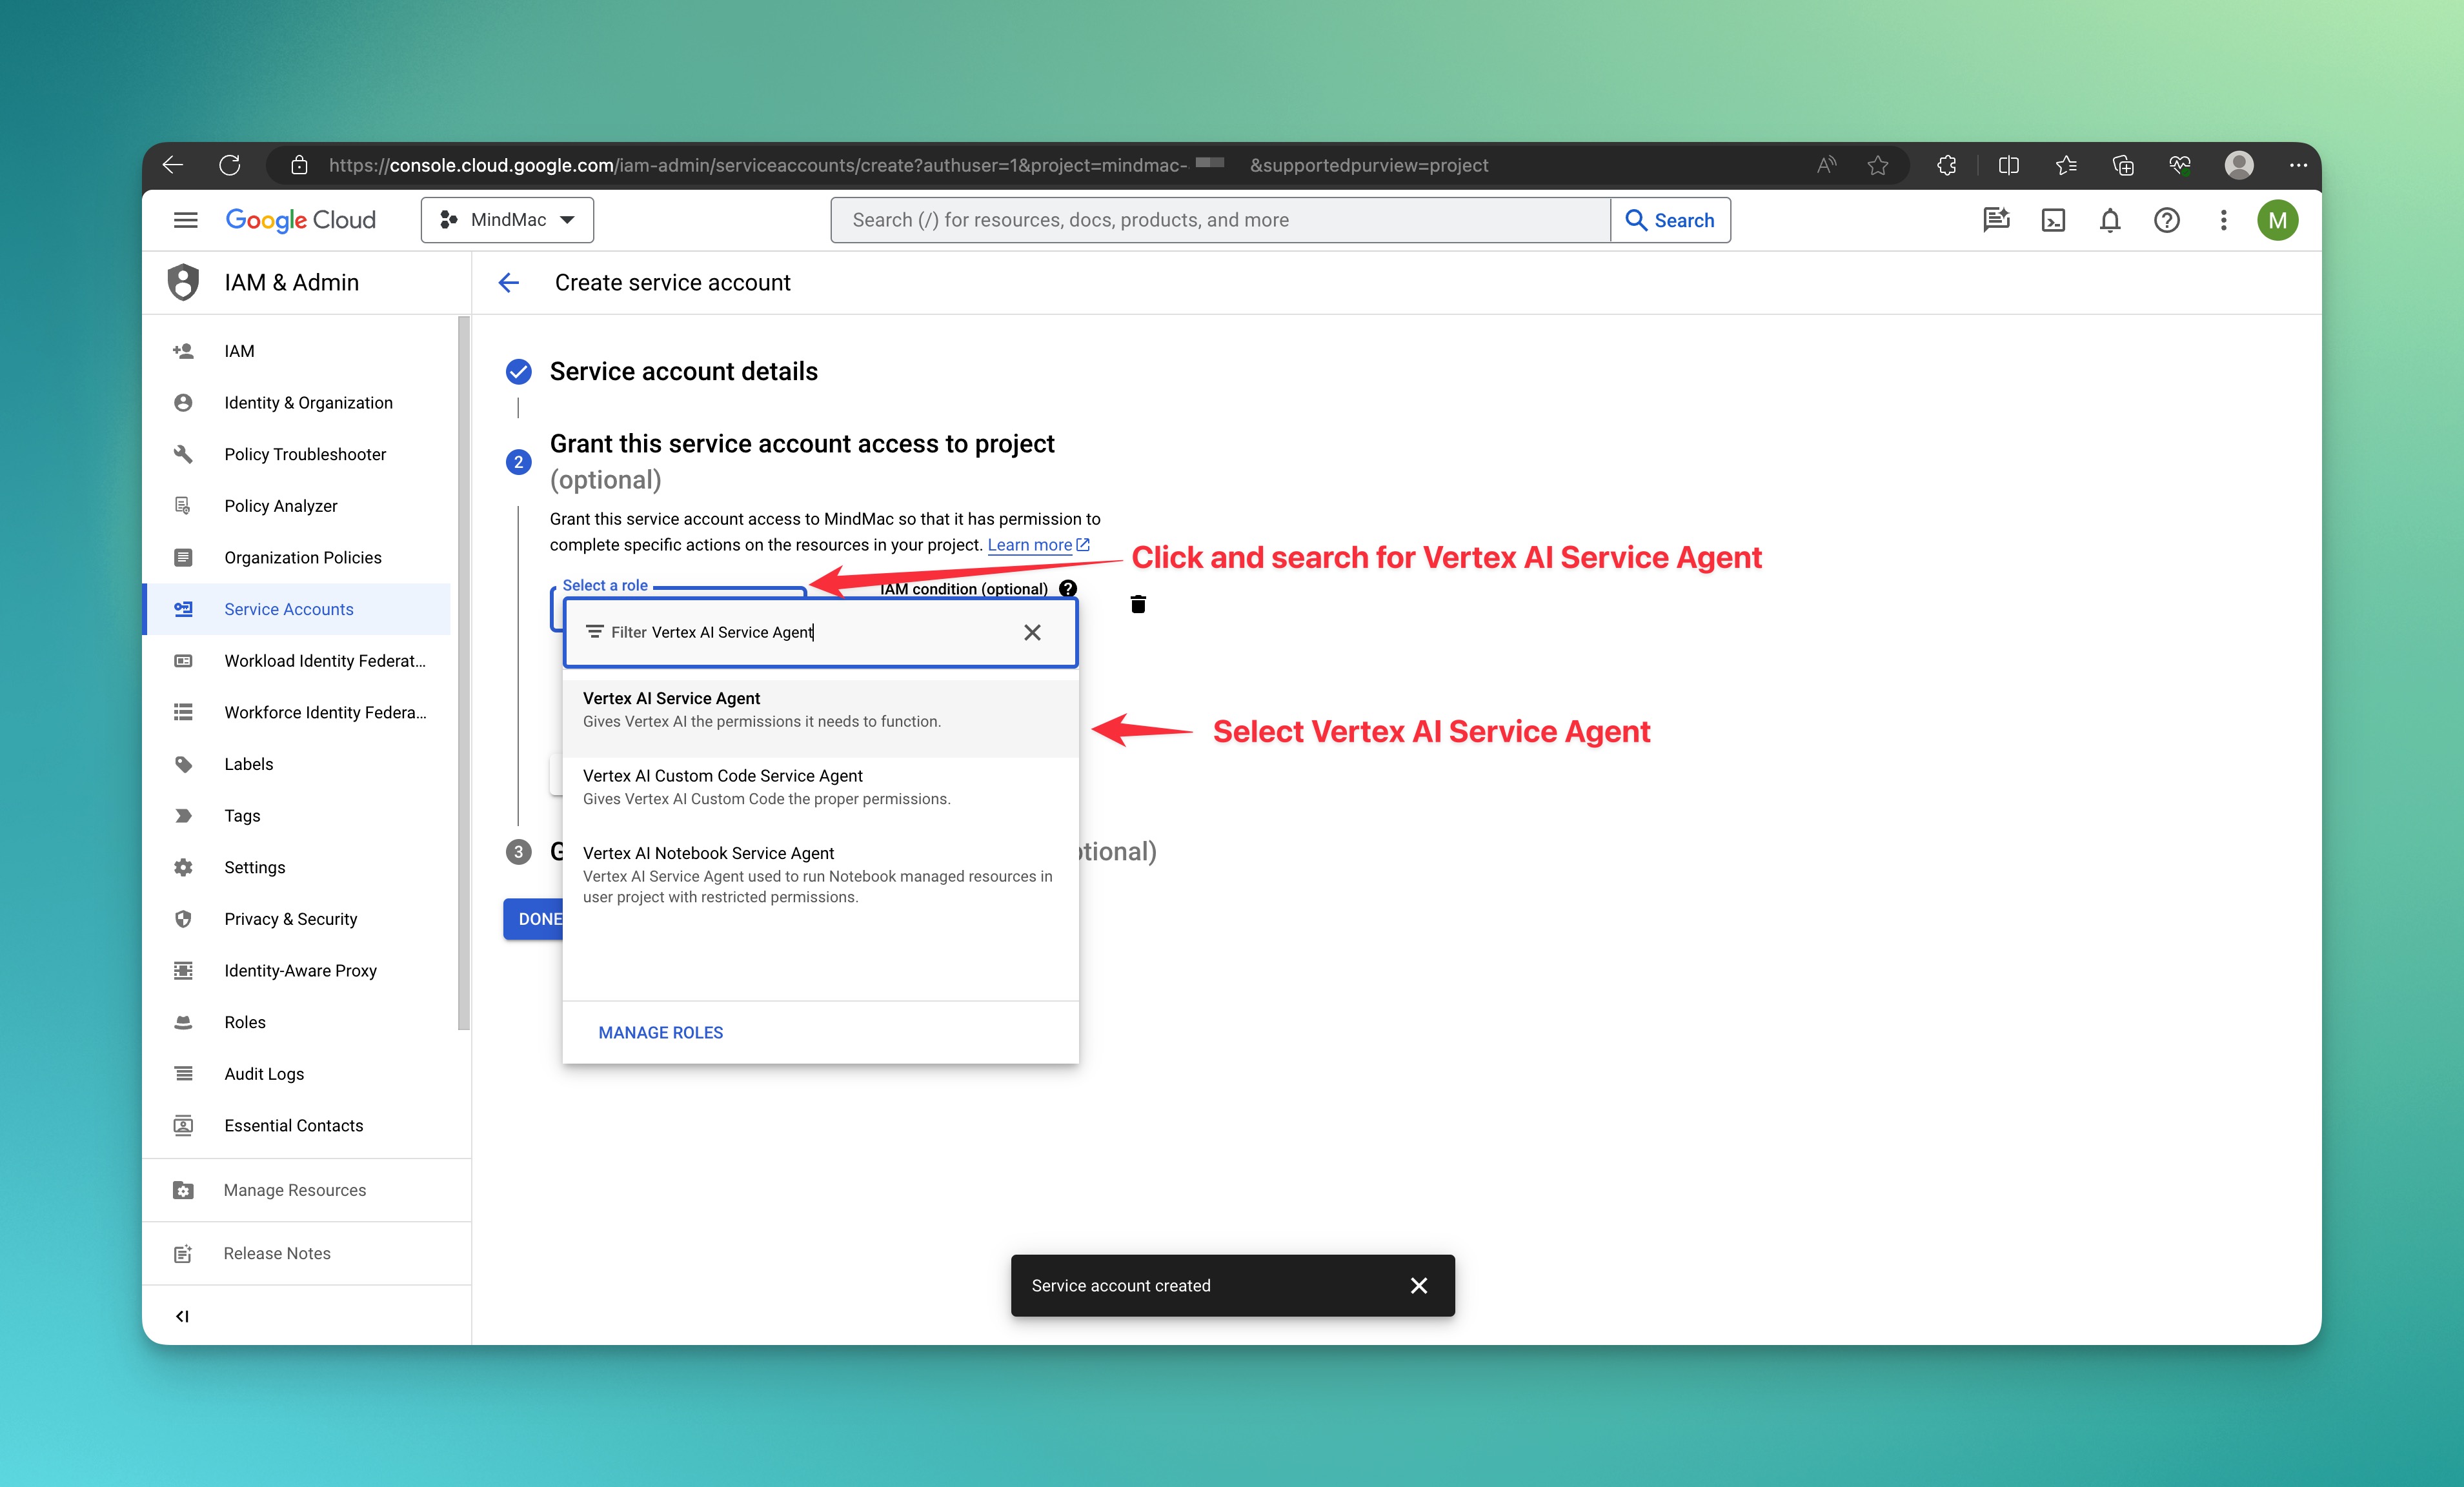The width and height of the screenshot is (2464, 1487).
Task: Open the MindMac project selector dropdown
Action: click(507, 220)
